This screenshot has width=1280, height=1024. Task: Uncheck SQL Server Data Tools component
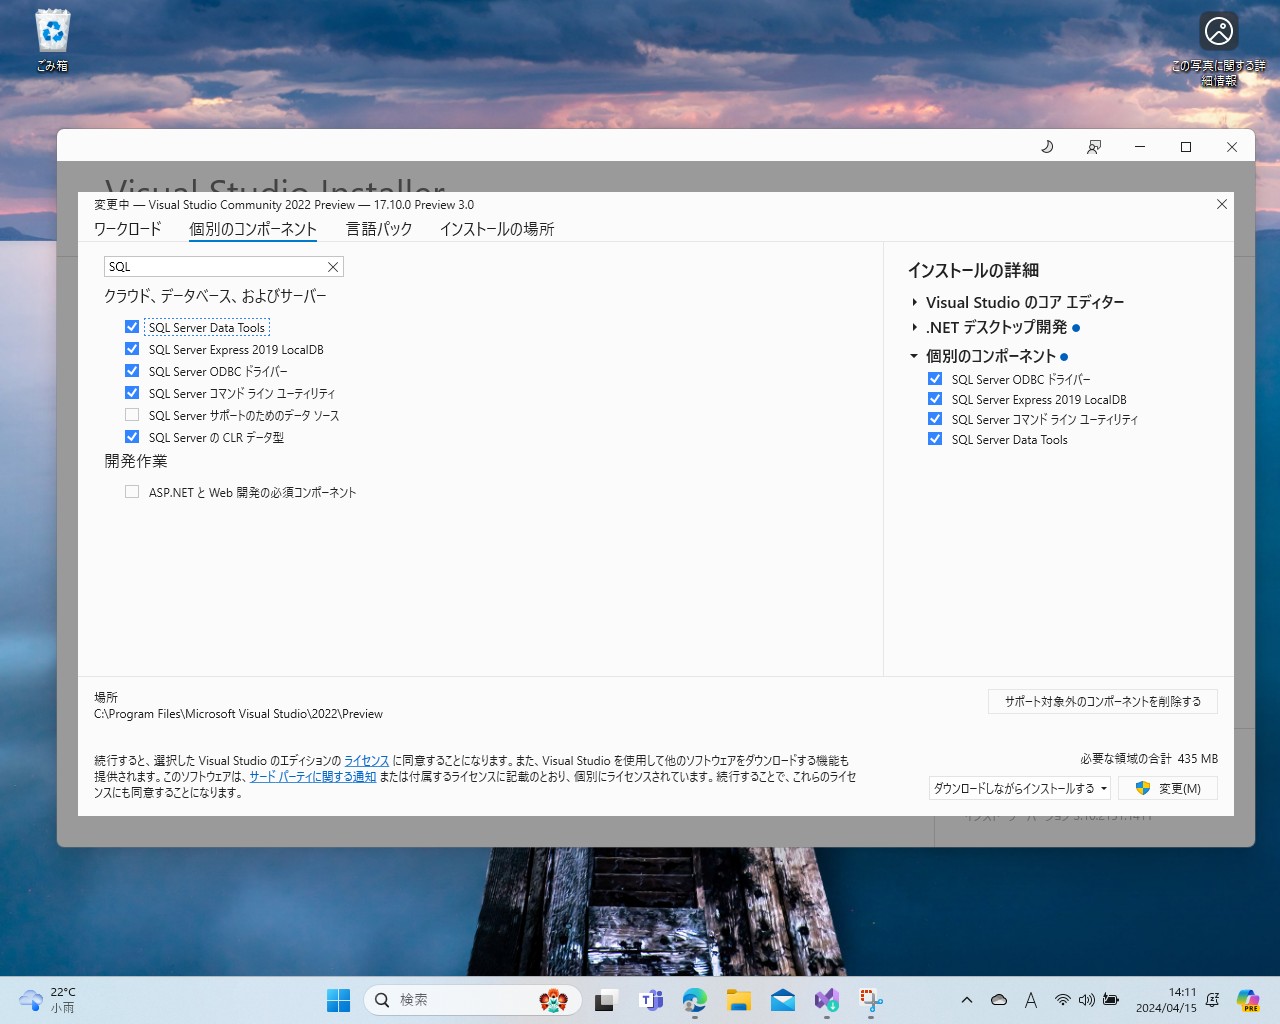(x=131, y=326)
